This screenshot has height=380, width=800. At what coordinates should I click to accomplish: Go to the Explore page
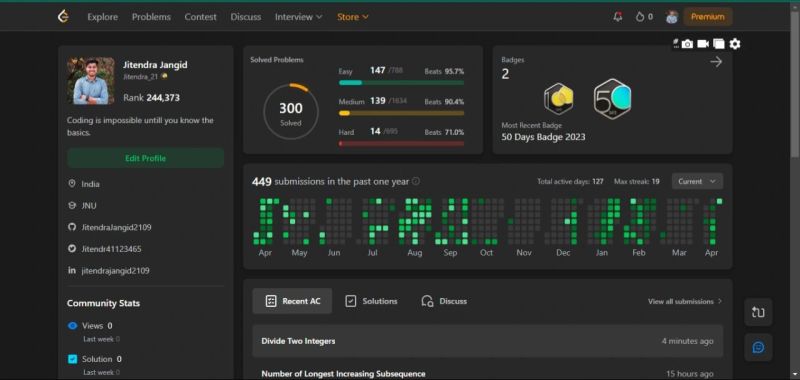pyautogui.click(x=103, y=17)
